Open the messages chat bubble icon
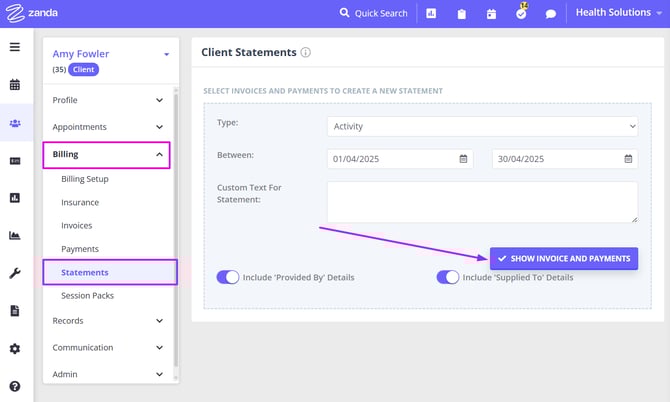This screenshot has width=670, height=402. click(x=550, y=14)
